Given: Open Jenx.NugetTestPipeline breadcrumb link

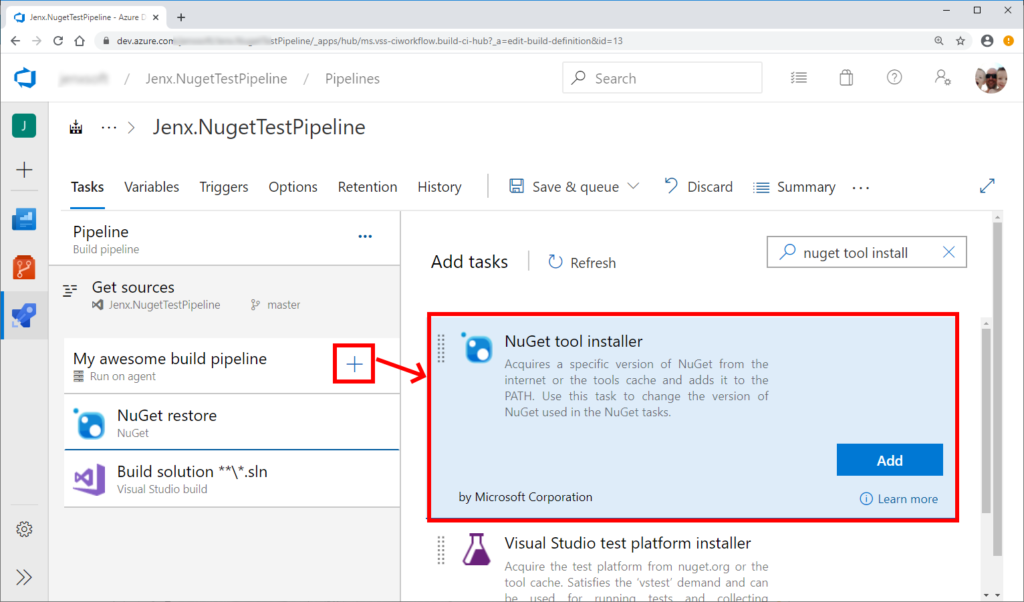Looking at the screenshot, I should coord(216,78).
